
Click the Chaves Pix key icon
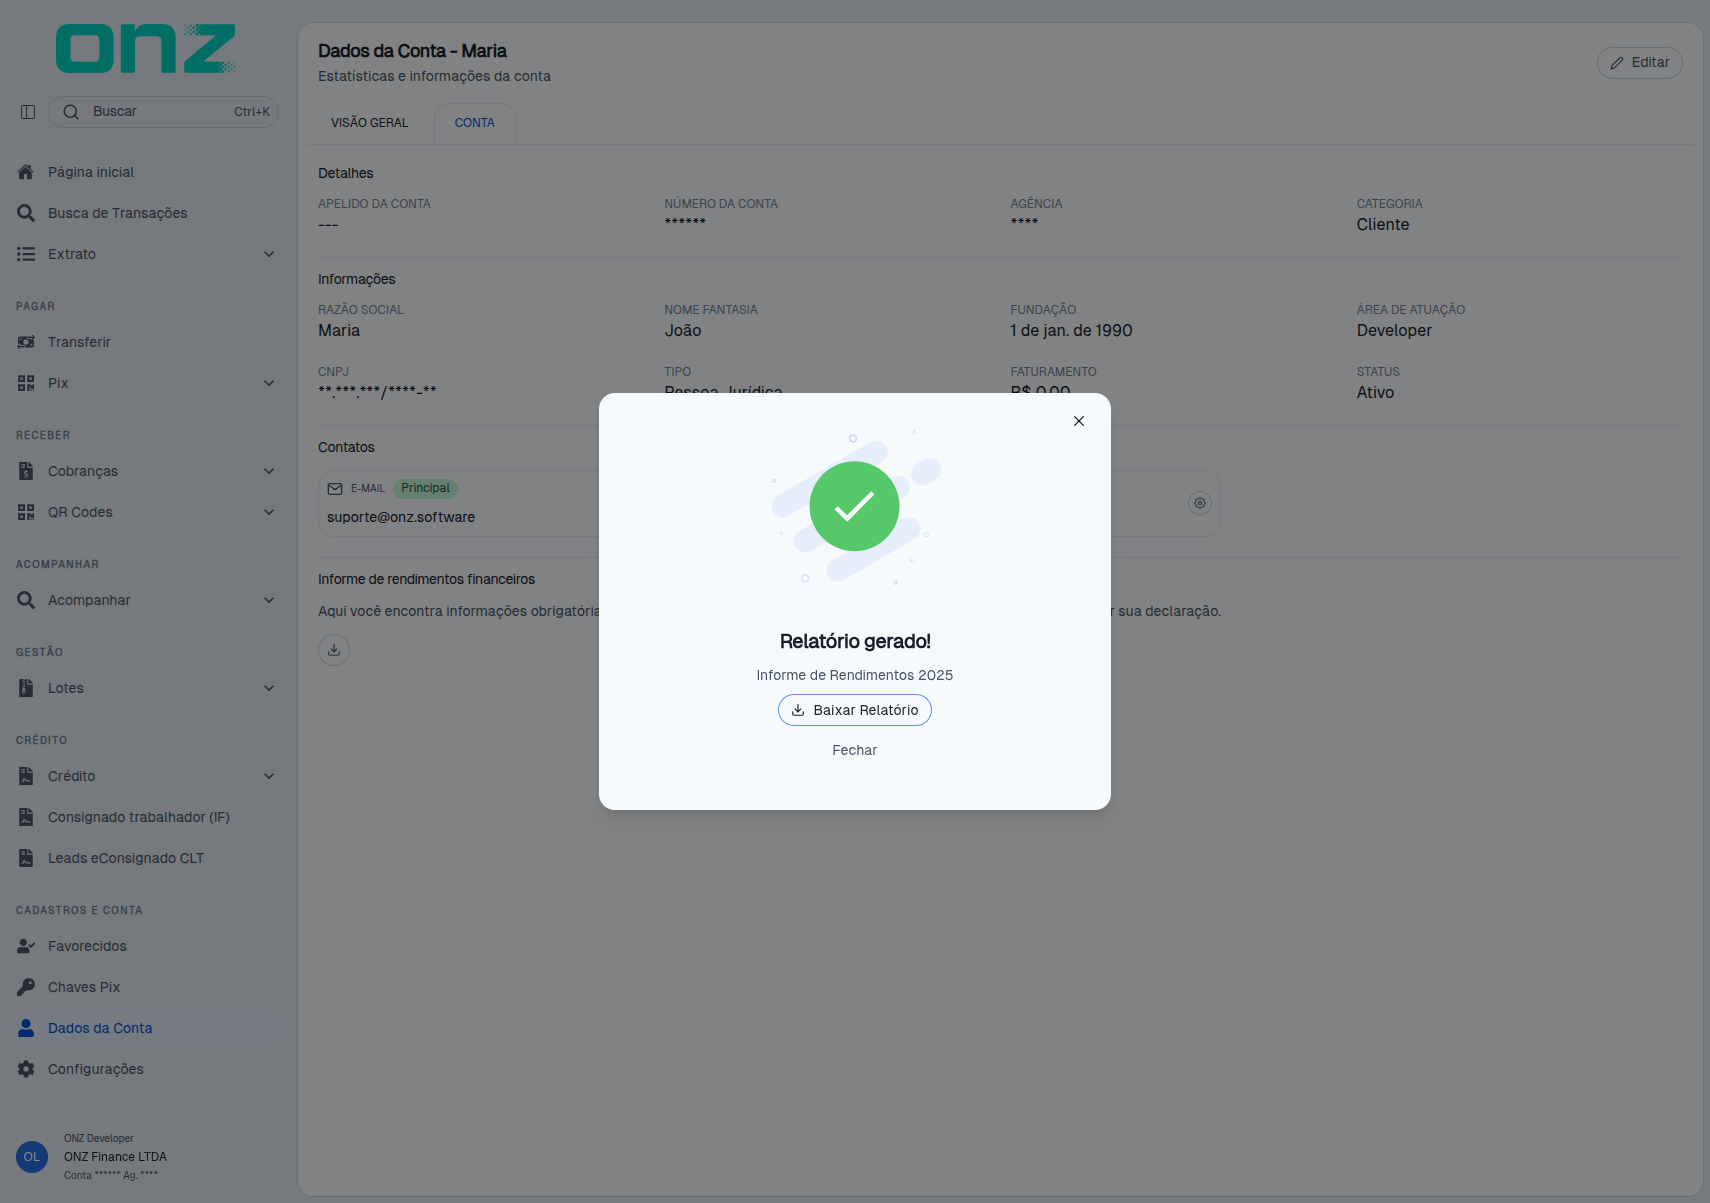click(x=26, y=987)
